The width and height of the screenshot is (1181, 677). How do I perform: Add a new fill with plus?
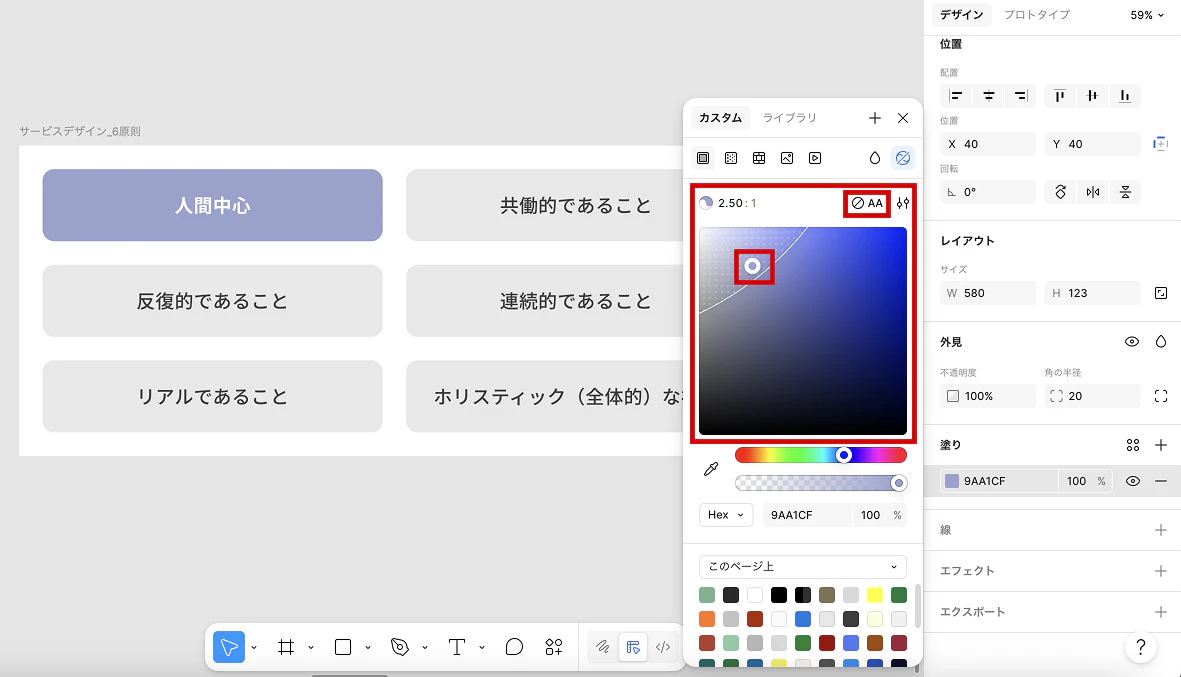pyautogui.click(x=1161, y=445)
